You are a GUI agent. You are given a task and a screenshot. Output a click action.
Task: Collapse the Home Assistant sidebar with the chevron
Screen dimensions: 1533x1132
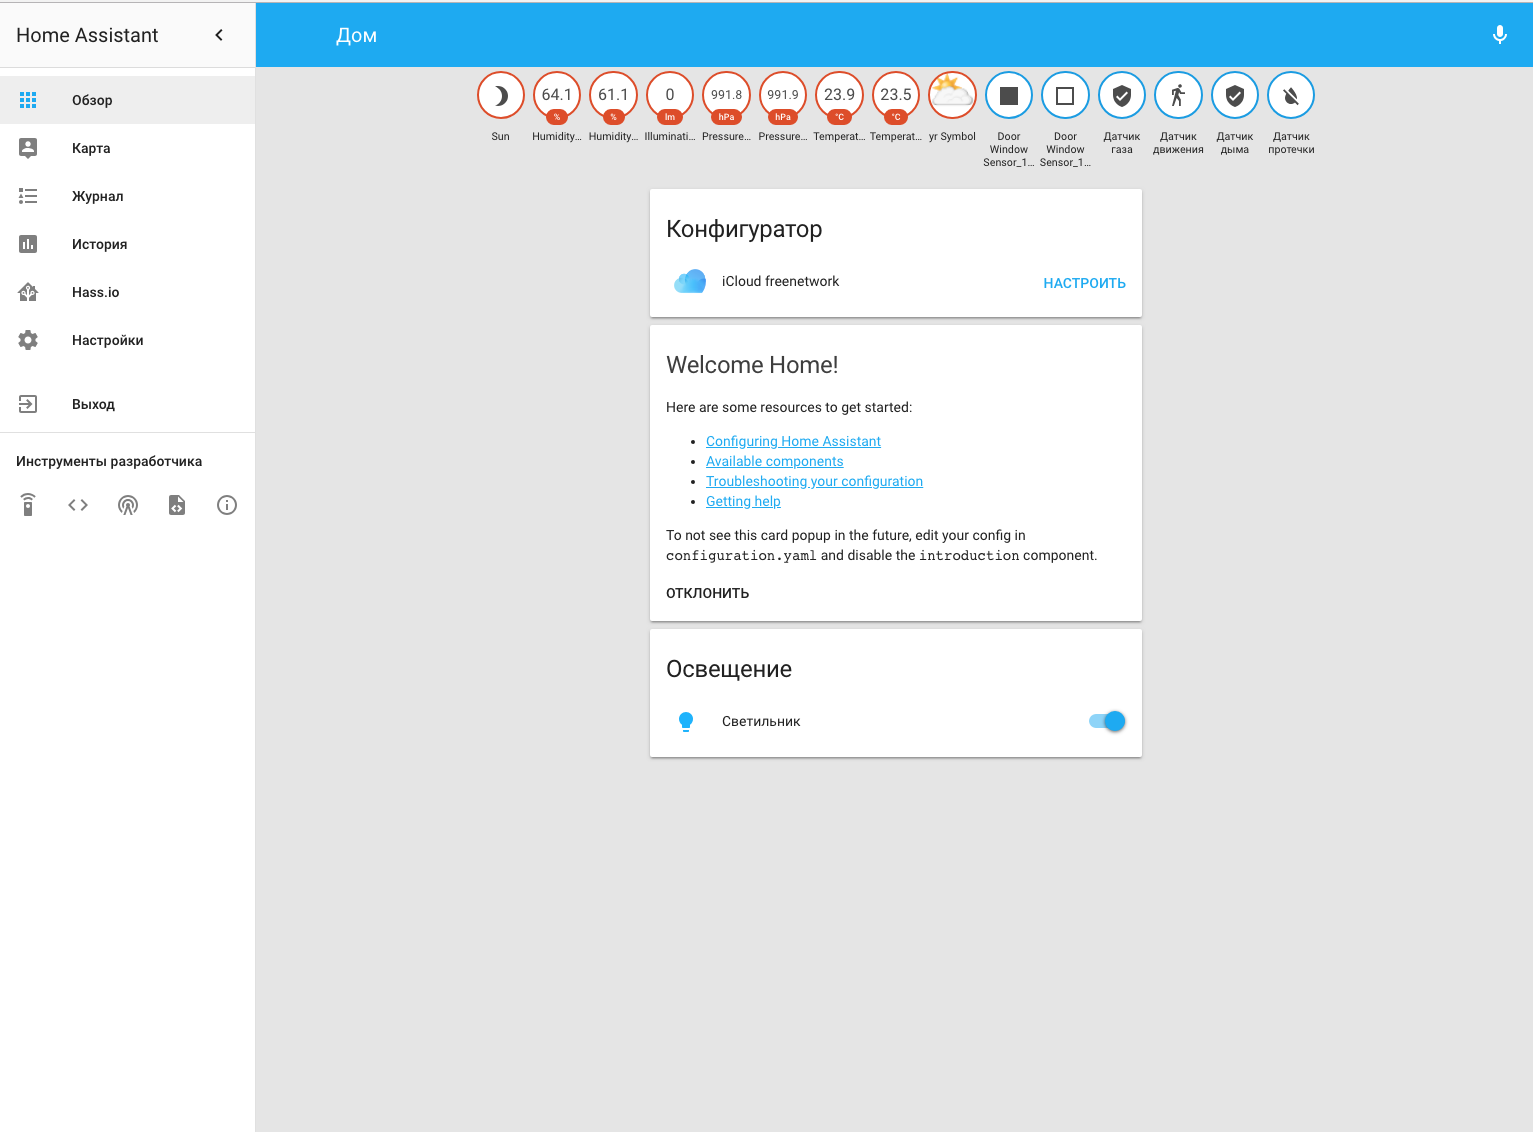pos(219,35)
